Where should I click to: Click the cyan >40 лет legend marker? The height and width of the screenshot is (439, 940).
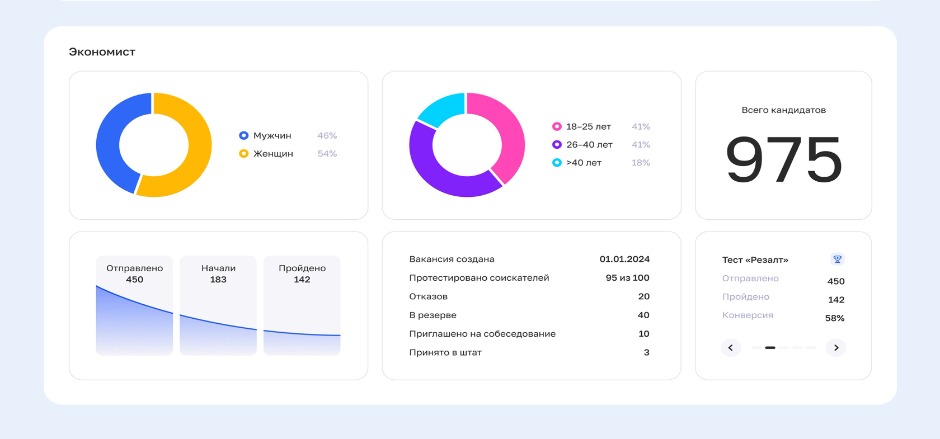[x=557, y=162]
